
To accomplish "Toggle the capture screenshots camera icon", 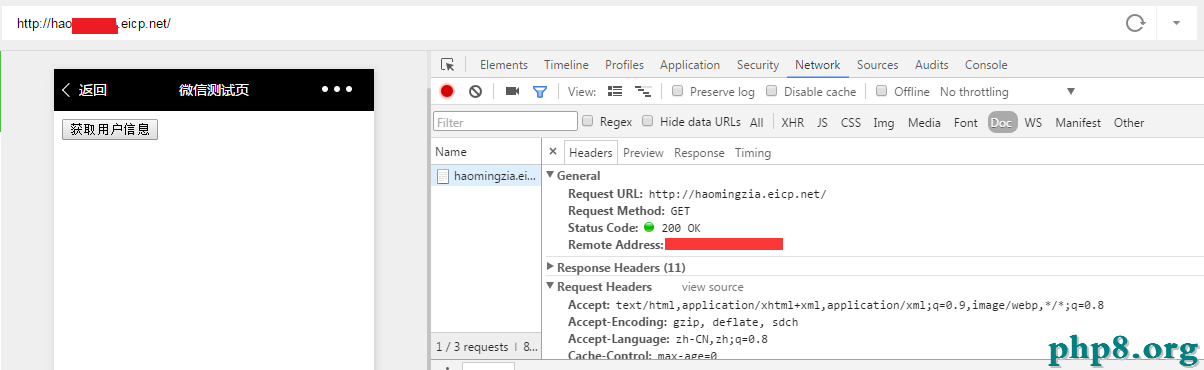I will tap(512, 91).
